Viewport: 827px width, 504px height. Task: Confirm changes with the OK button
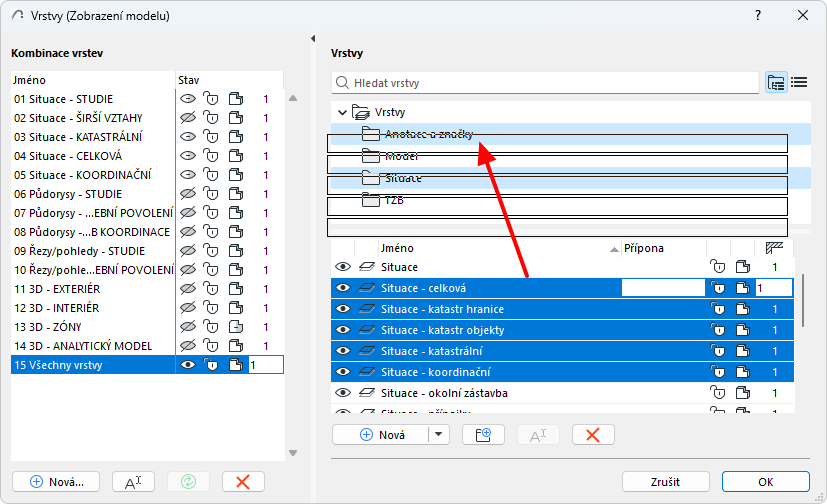pos(765,481)
